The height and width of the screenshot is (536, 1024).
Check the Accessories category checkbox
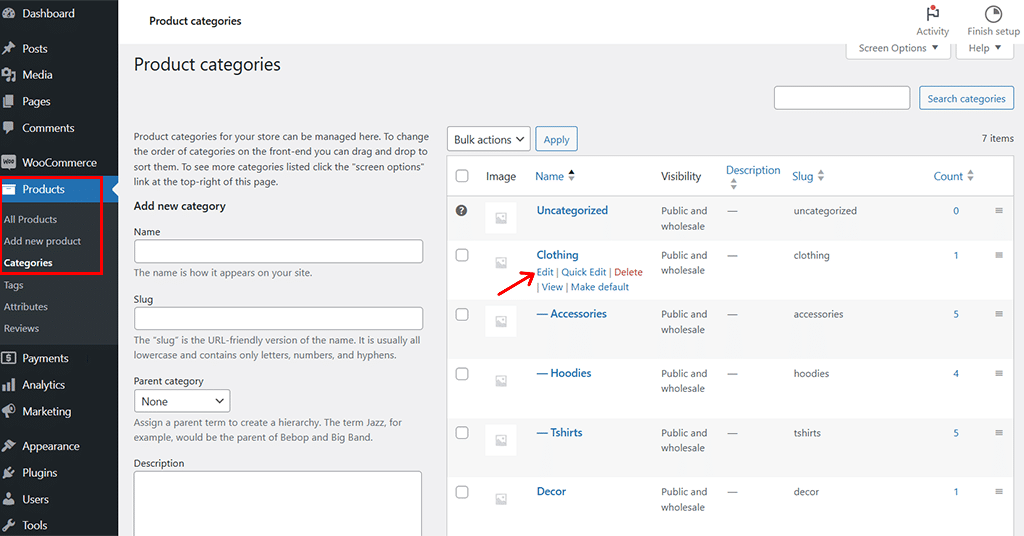click(x=462, y=314)
